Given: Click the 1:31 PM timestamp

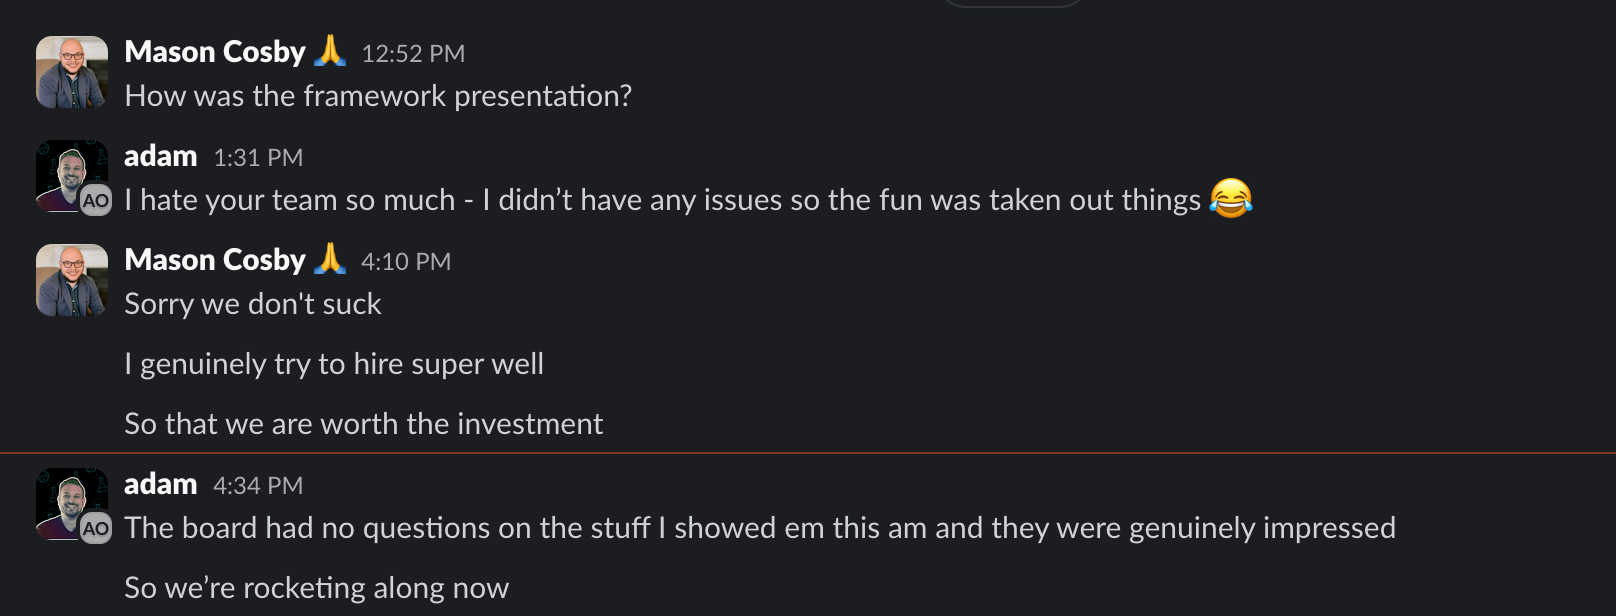Looking at the screenshot, I should point(258,157).
